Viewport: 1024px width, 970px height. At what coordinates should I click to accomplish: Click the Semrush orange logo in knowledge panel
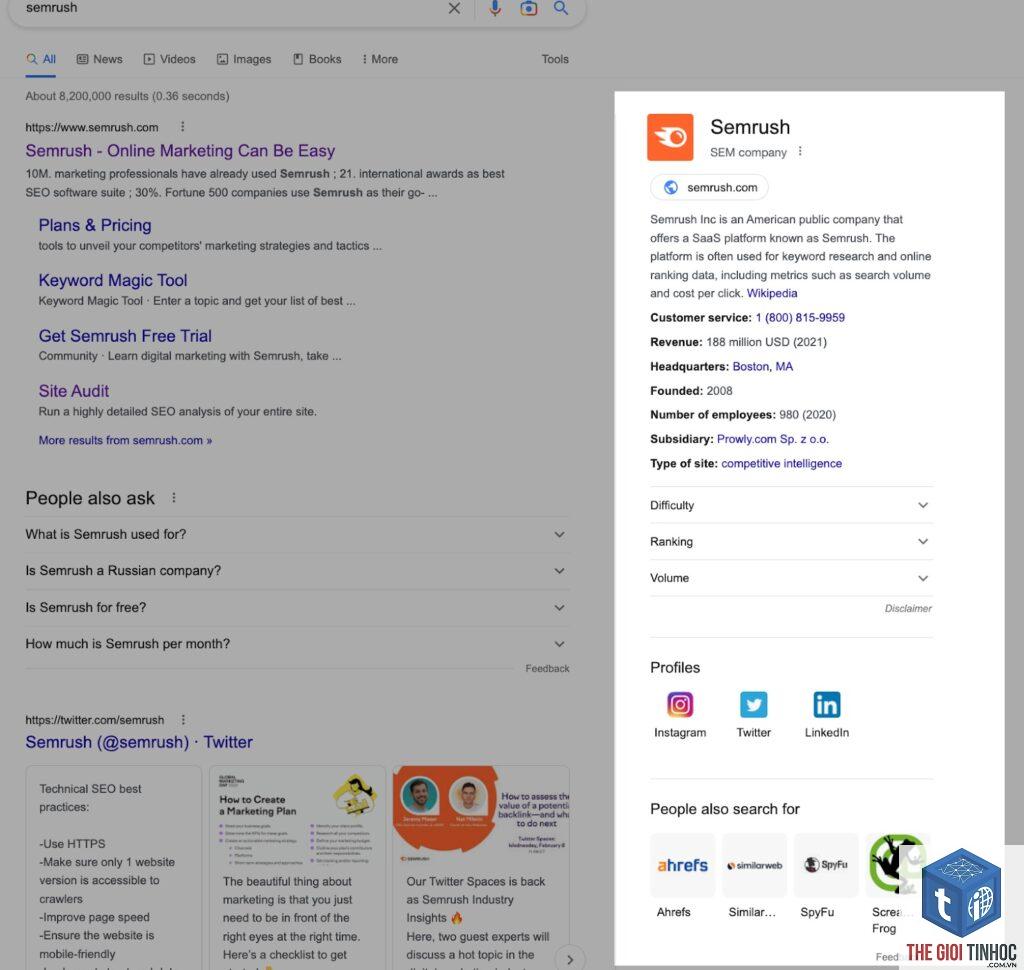click(670, 137)
